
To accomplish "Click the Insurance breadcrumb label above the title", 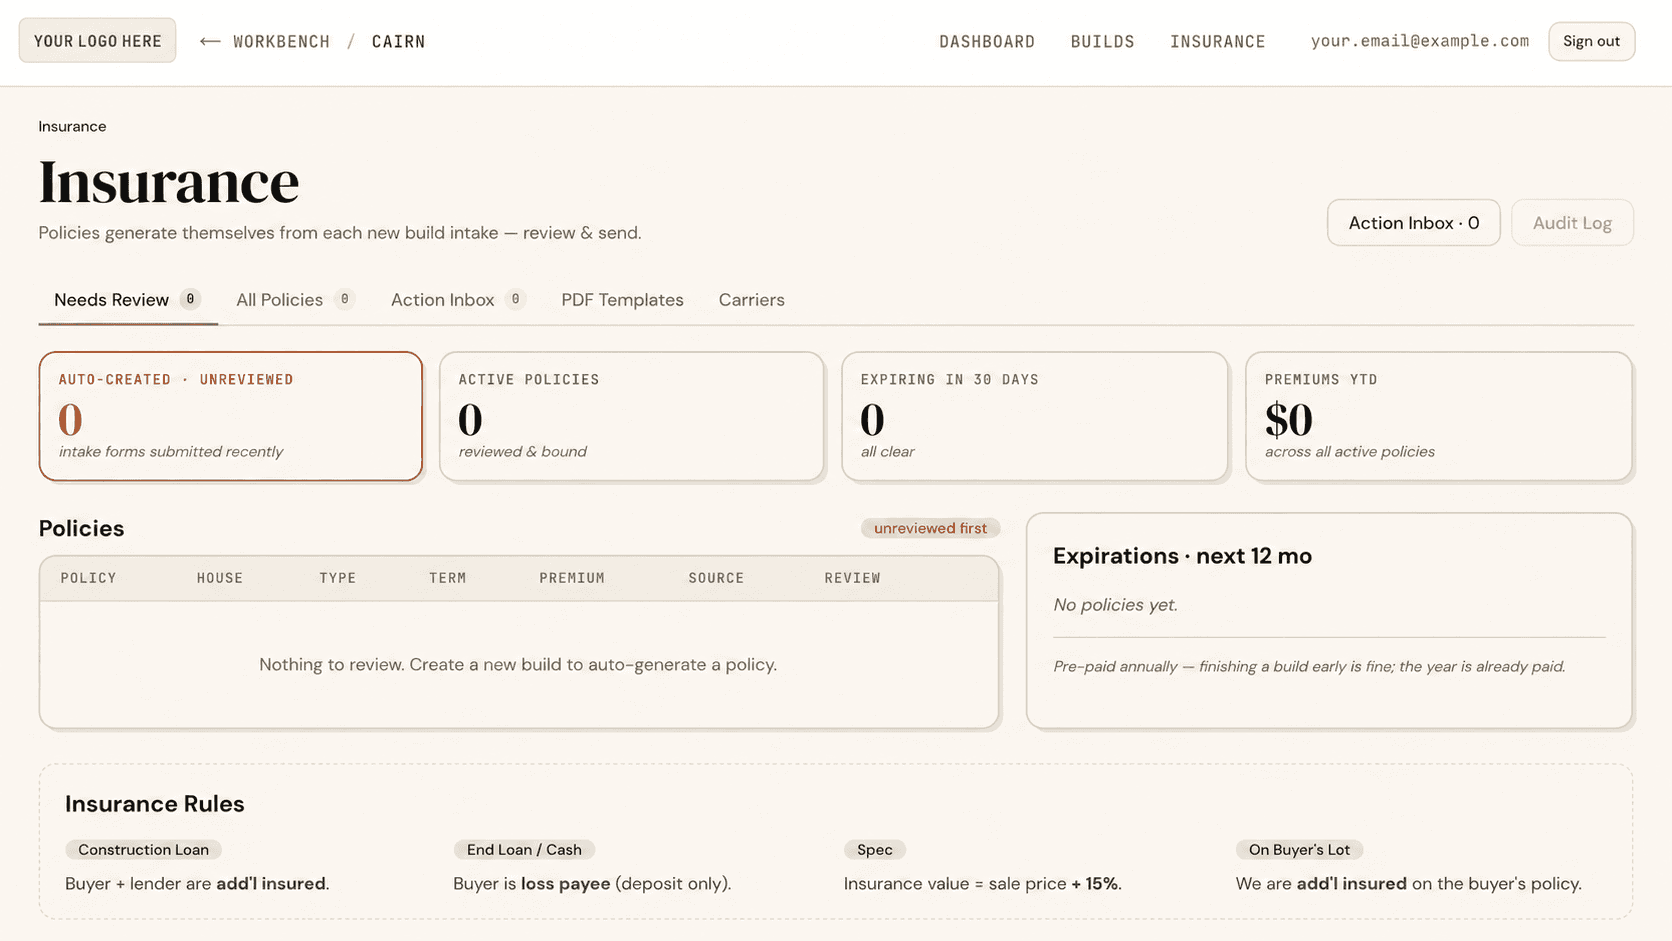I will 72,126.
